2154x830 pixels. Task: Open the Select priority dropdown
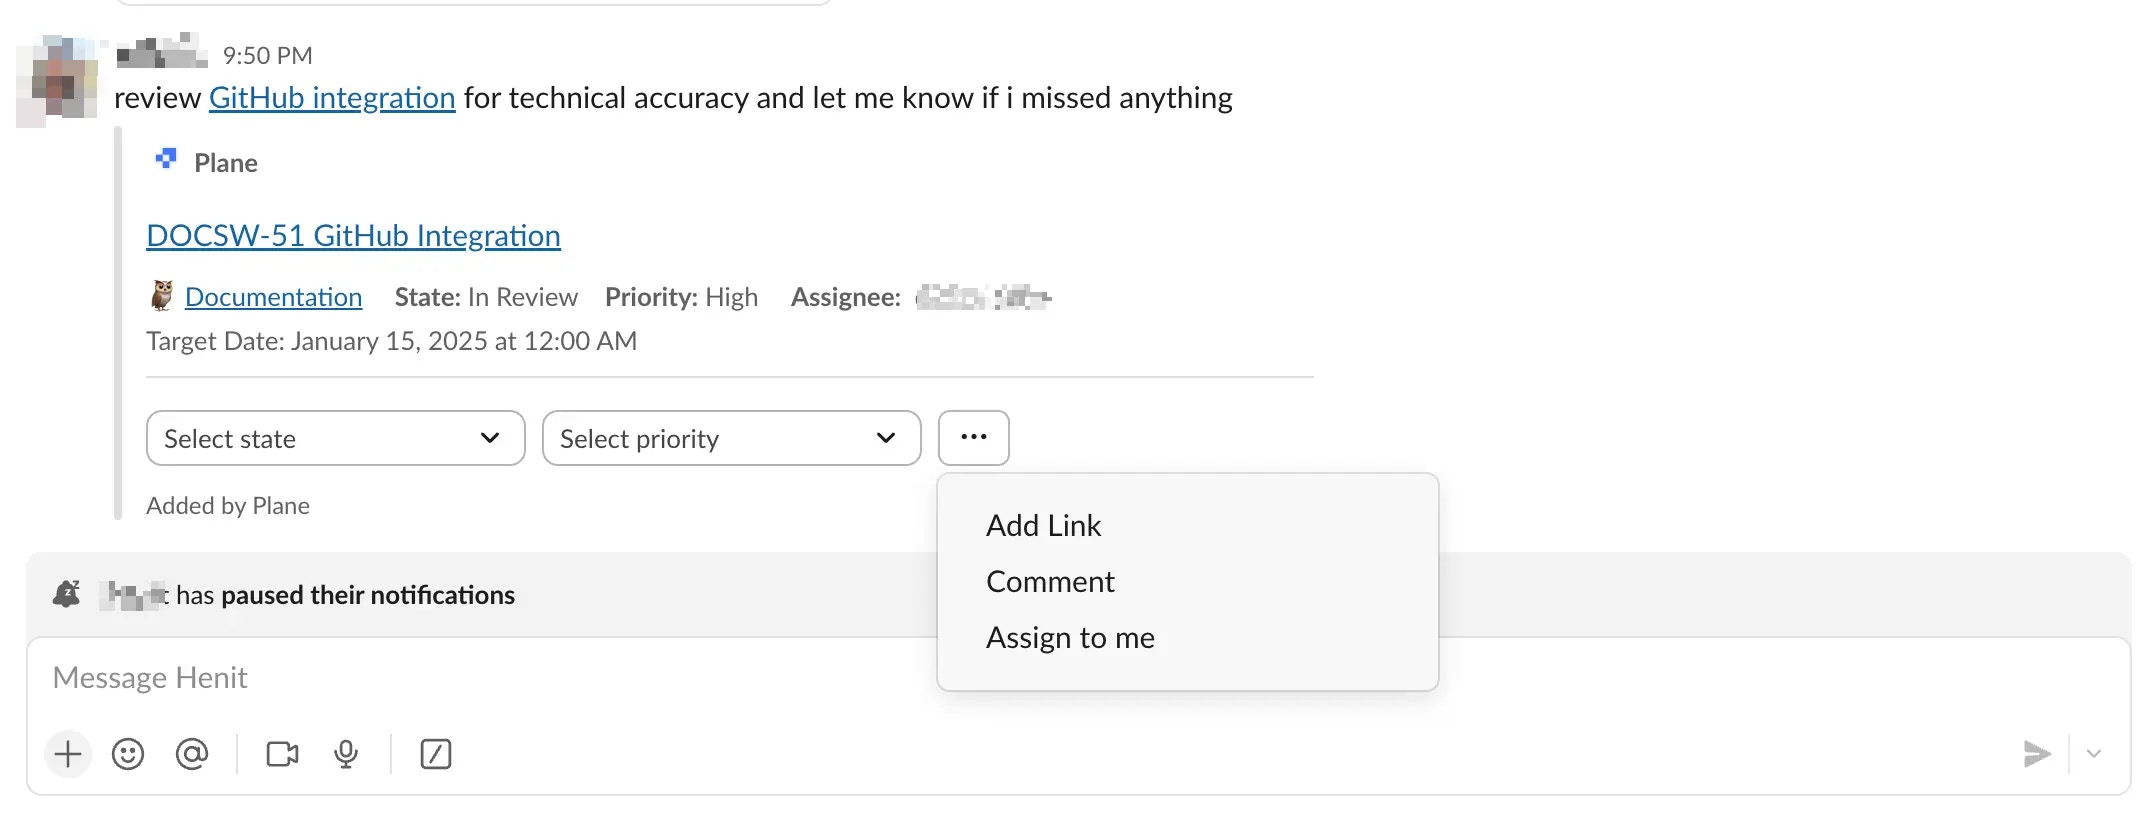click(730, 438)
